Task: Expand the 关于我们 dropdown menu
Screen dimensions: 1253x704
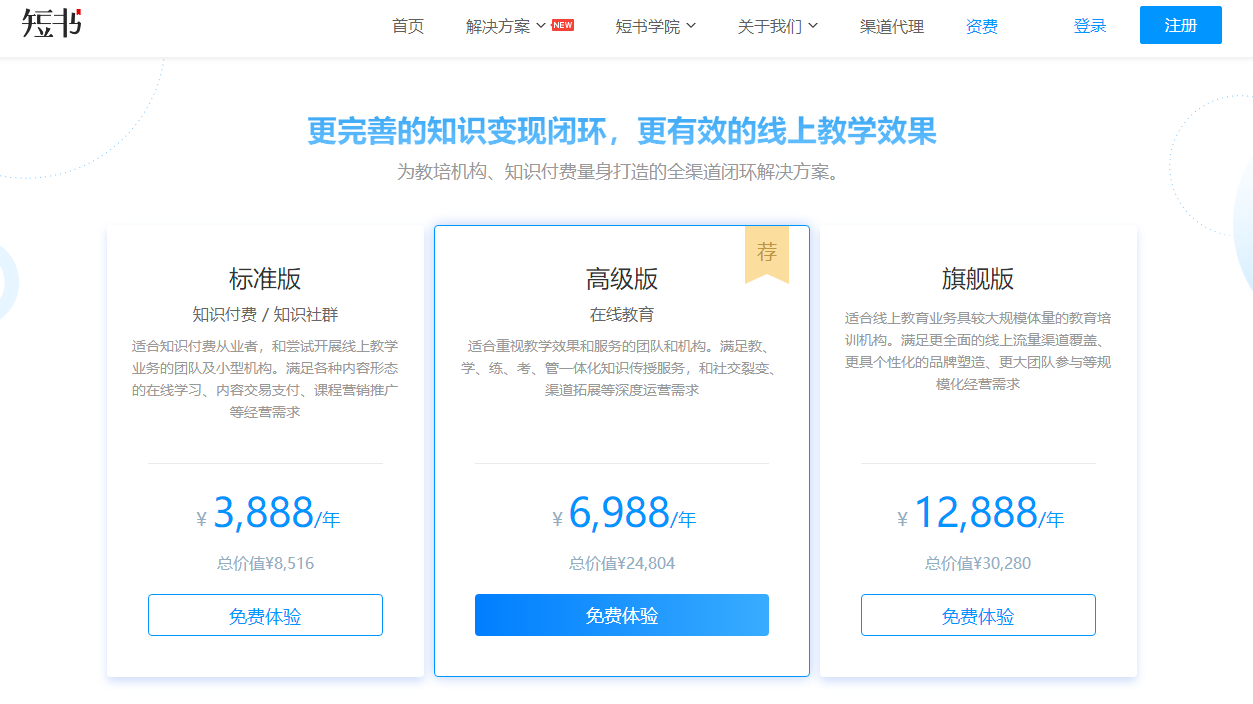Action: [778, 26]
